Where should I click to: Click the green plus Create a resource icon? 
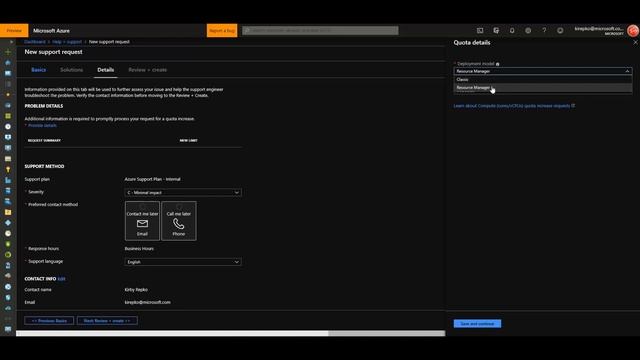tap(8, 52)
